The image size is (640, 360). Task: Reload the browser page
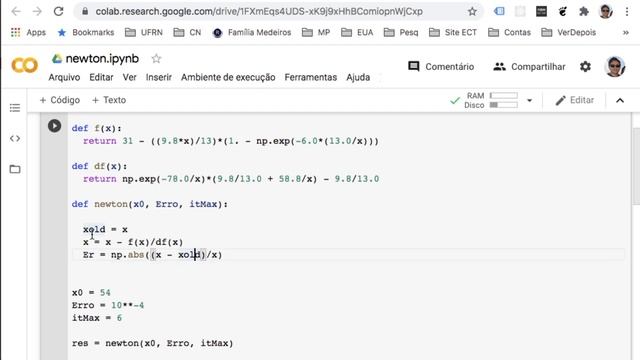pos(58,11)
